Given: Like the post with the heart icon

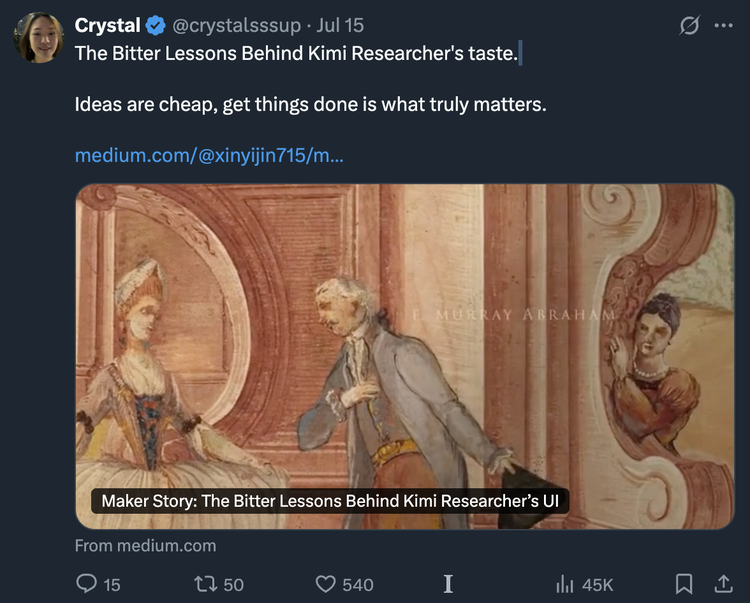Looking at the screenshot, I should click(x=326, y=584).
